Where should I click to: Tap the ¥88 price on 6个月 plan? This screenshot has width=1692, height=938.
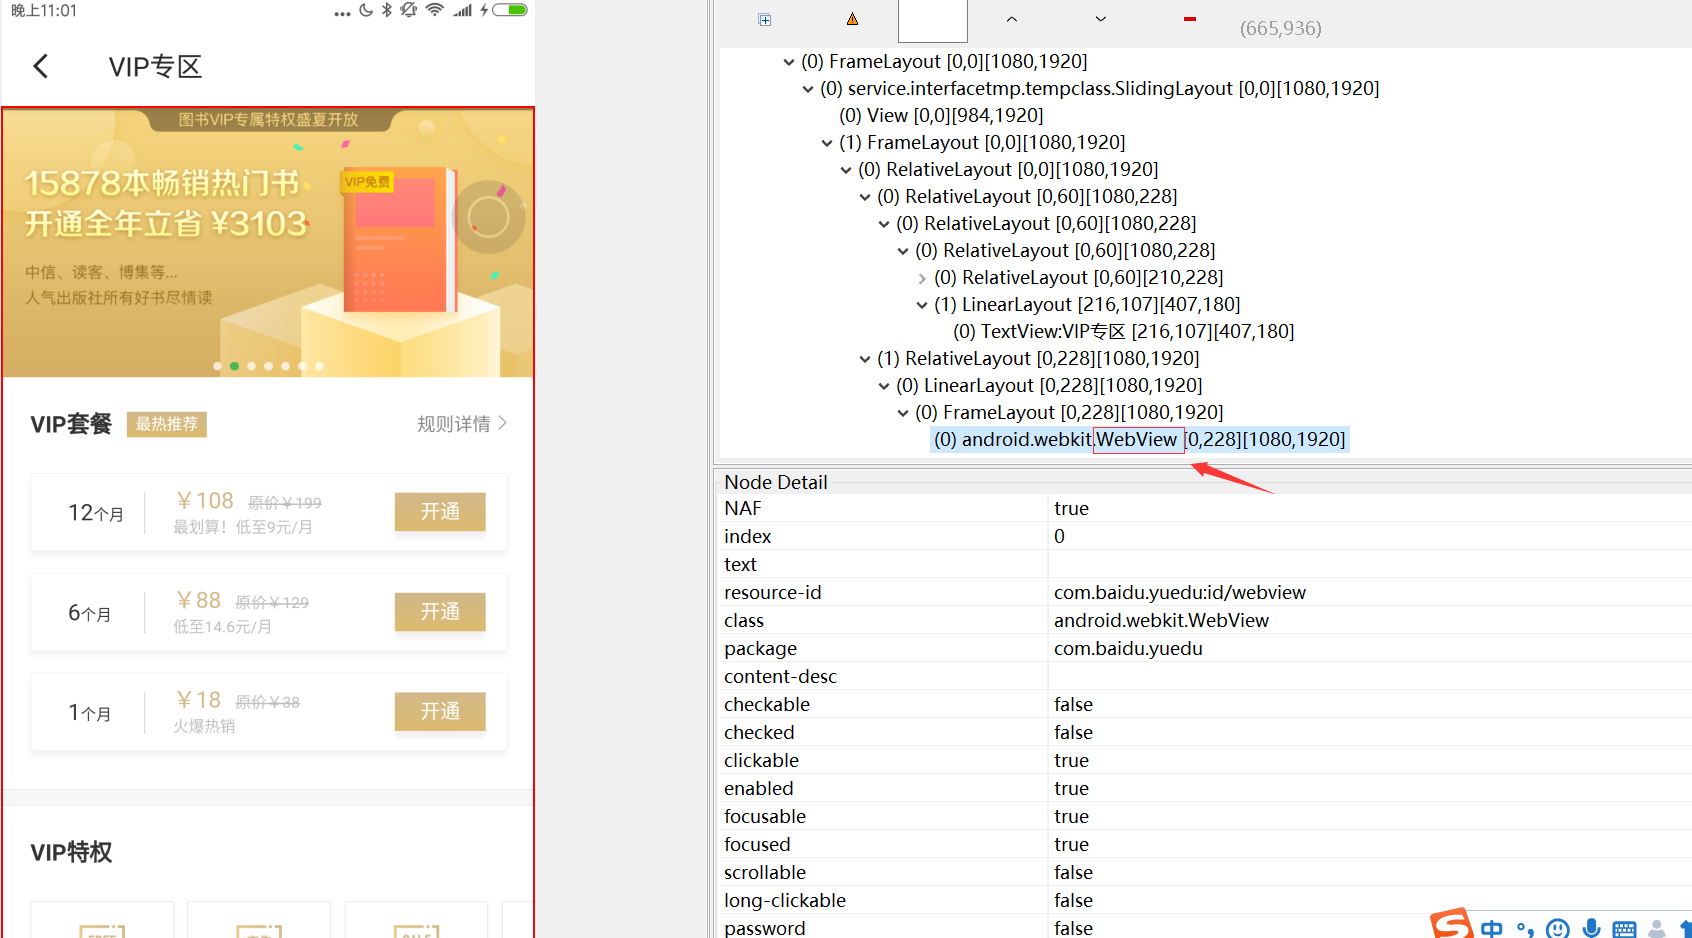click(x=199, y=600)
